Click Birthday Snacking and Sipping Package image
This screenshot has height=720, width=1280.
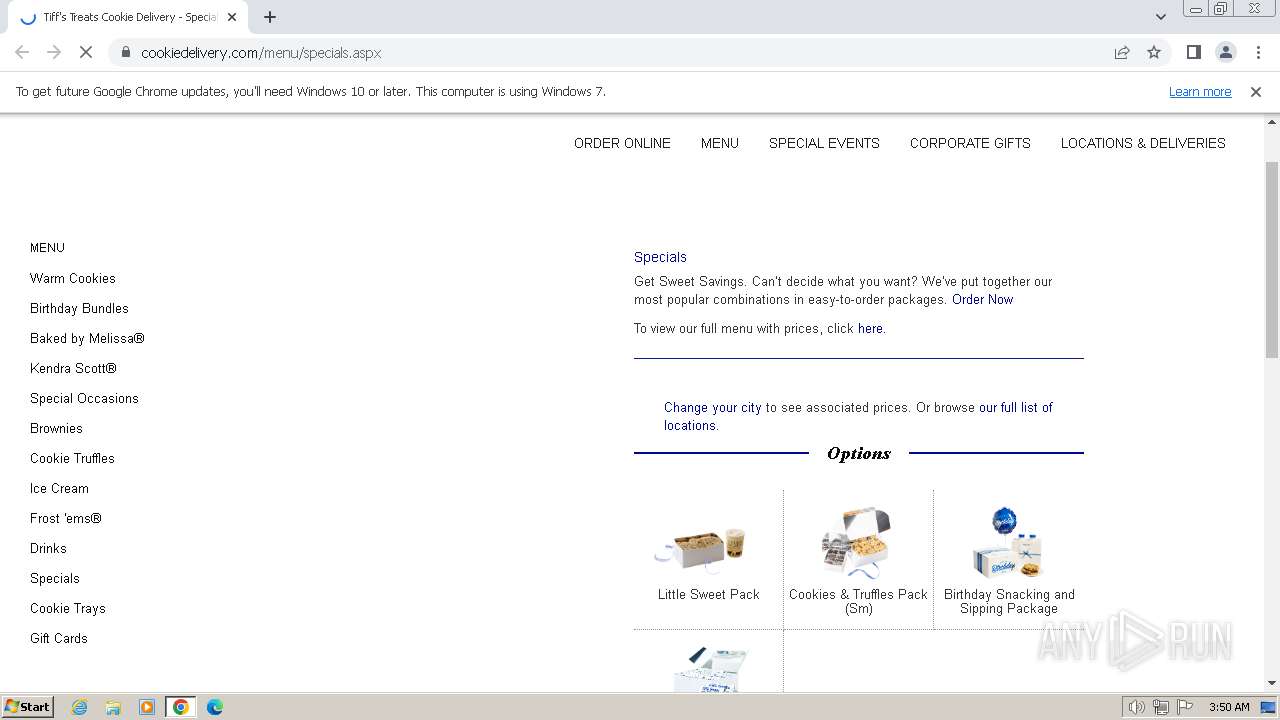pyautogui.click(x=1008, y=542)
